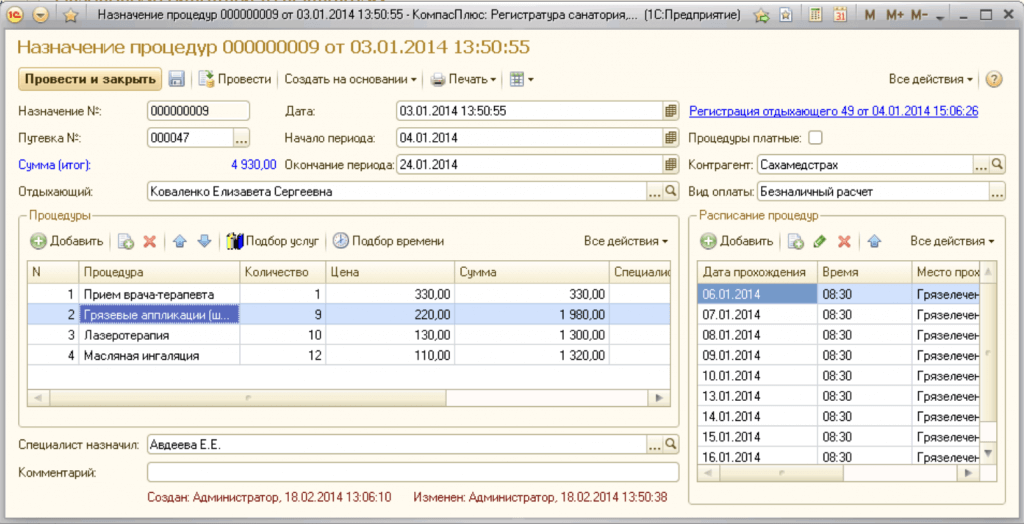Click ellipsis button for Специалист назначил
The image size is (1024, 524).
coord(655,444)
